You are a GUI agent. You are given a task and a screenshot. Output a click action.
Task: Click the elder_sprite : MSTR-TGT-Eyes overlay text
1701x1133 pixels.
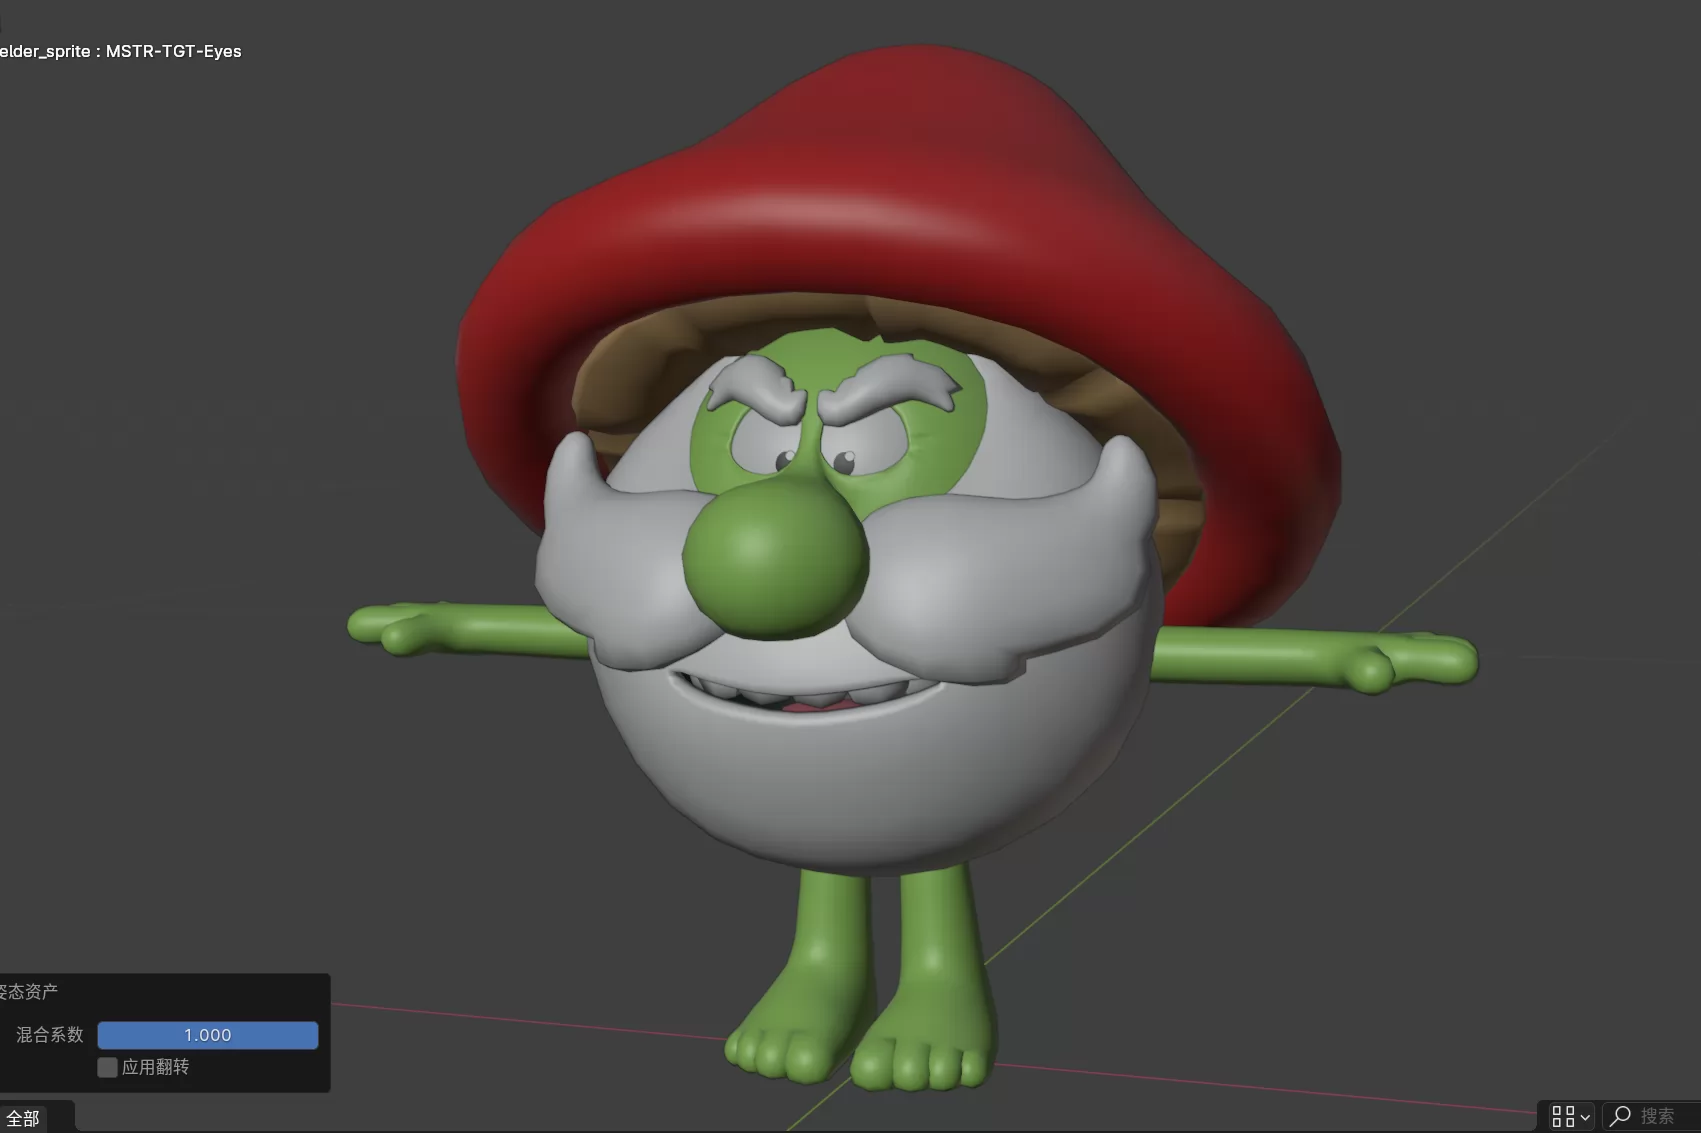[122, 51]
